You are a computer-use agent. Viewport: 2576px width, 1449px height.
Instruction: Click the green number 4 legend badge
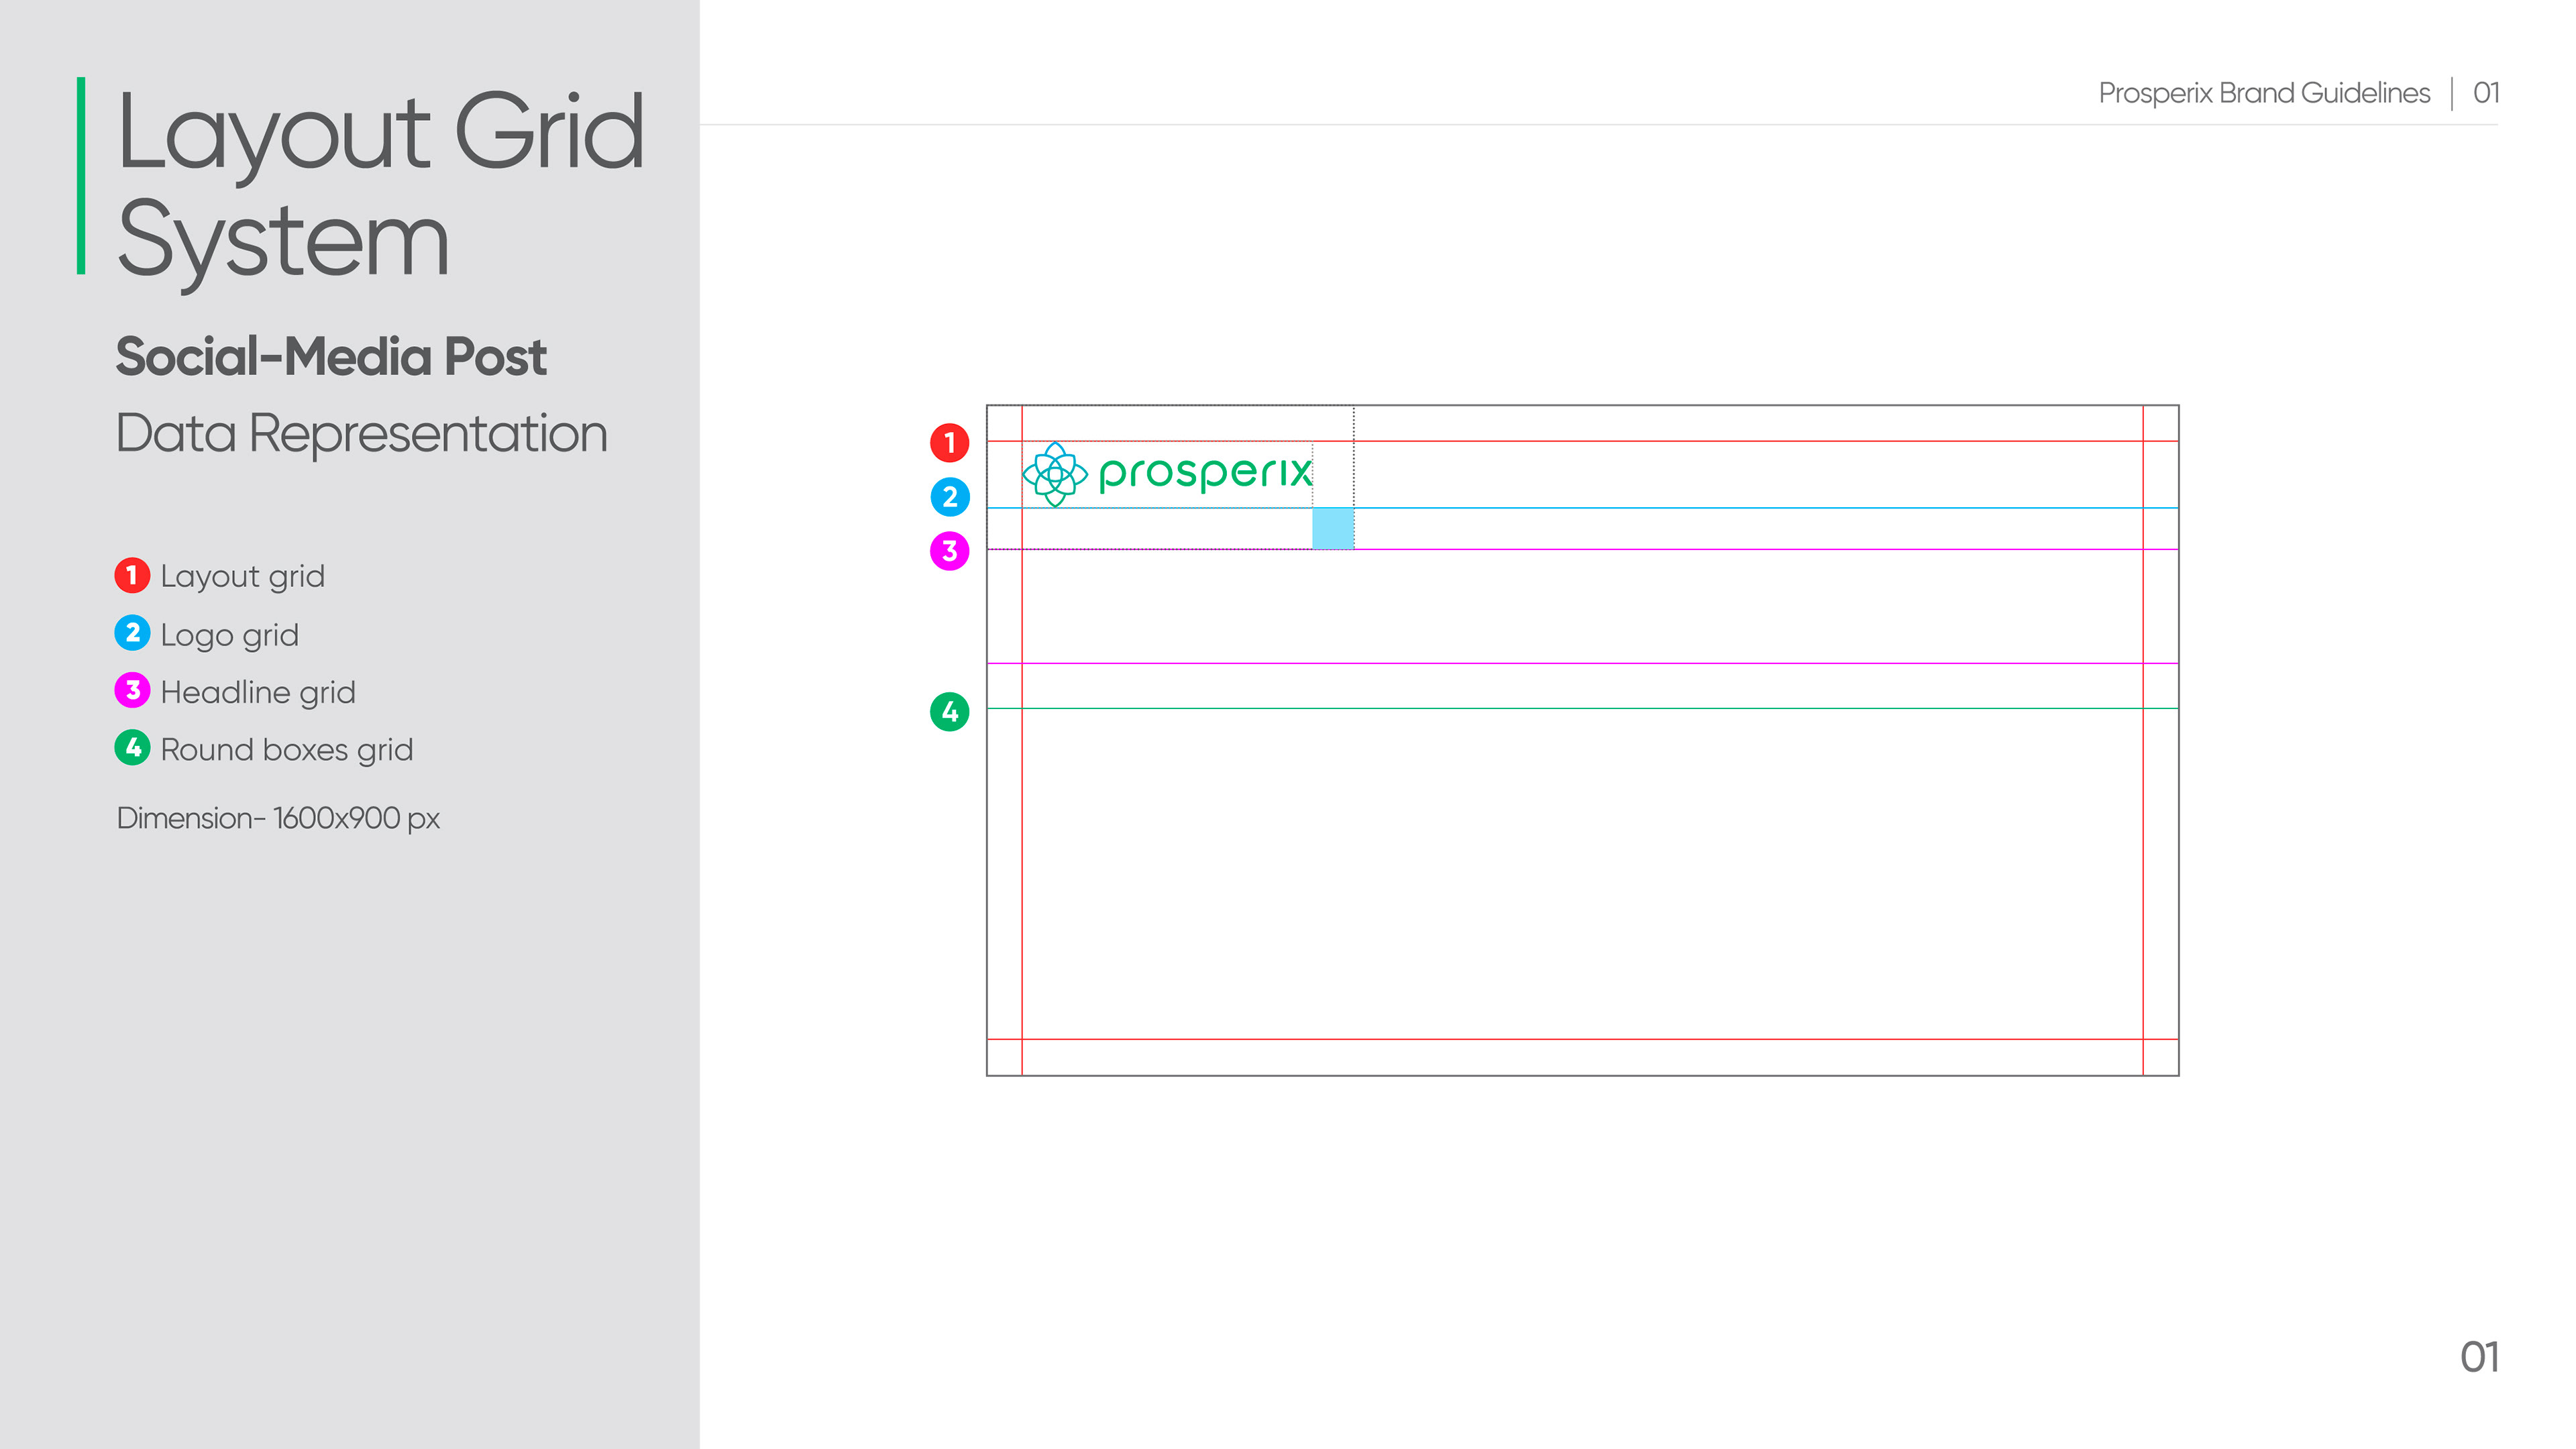click(132, 747)
